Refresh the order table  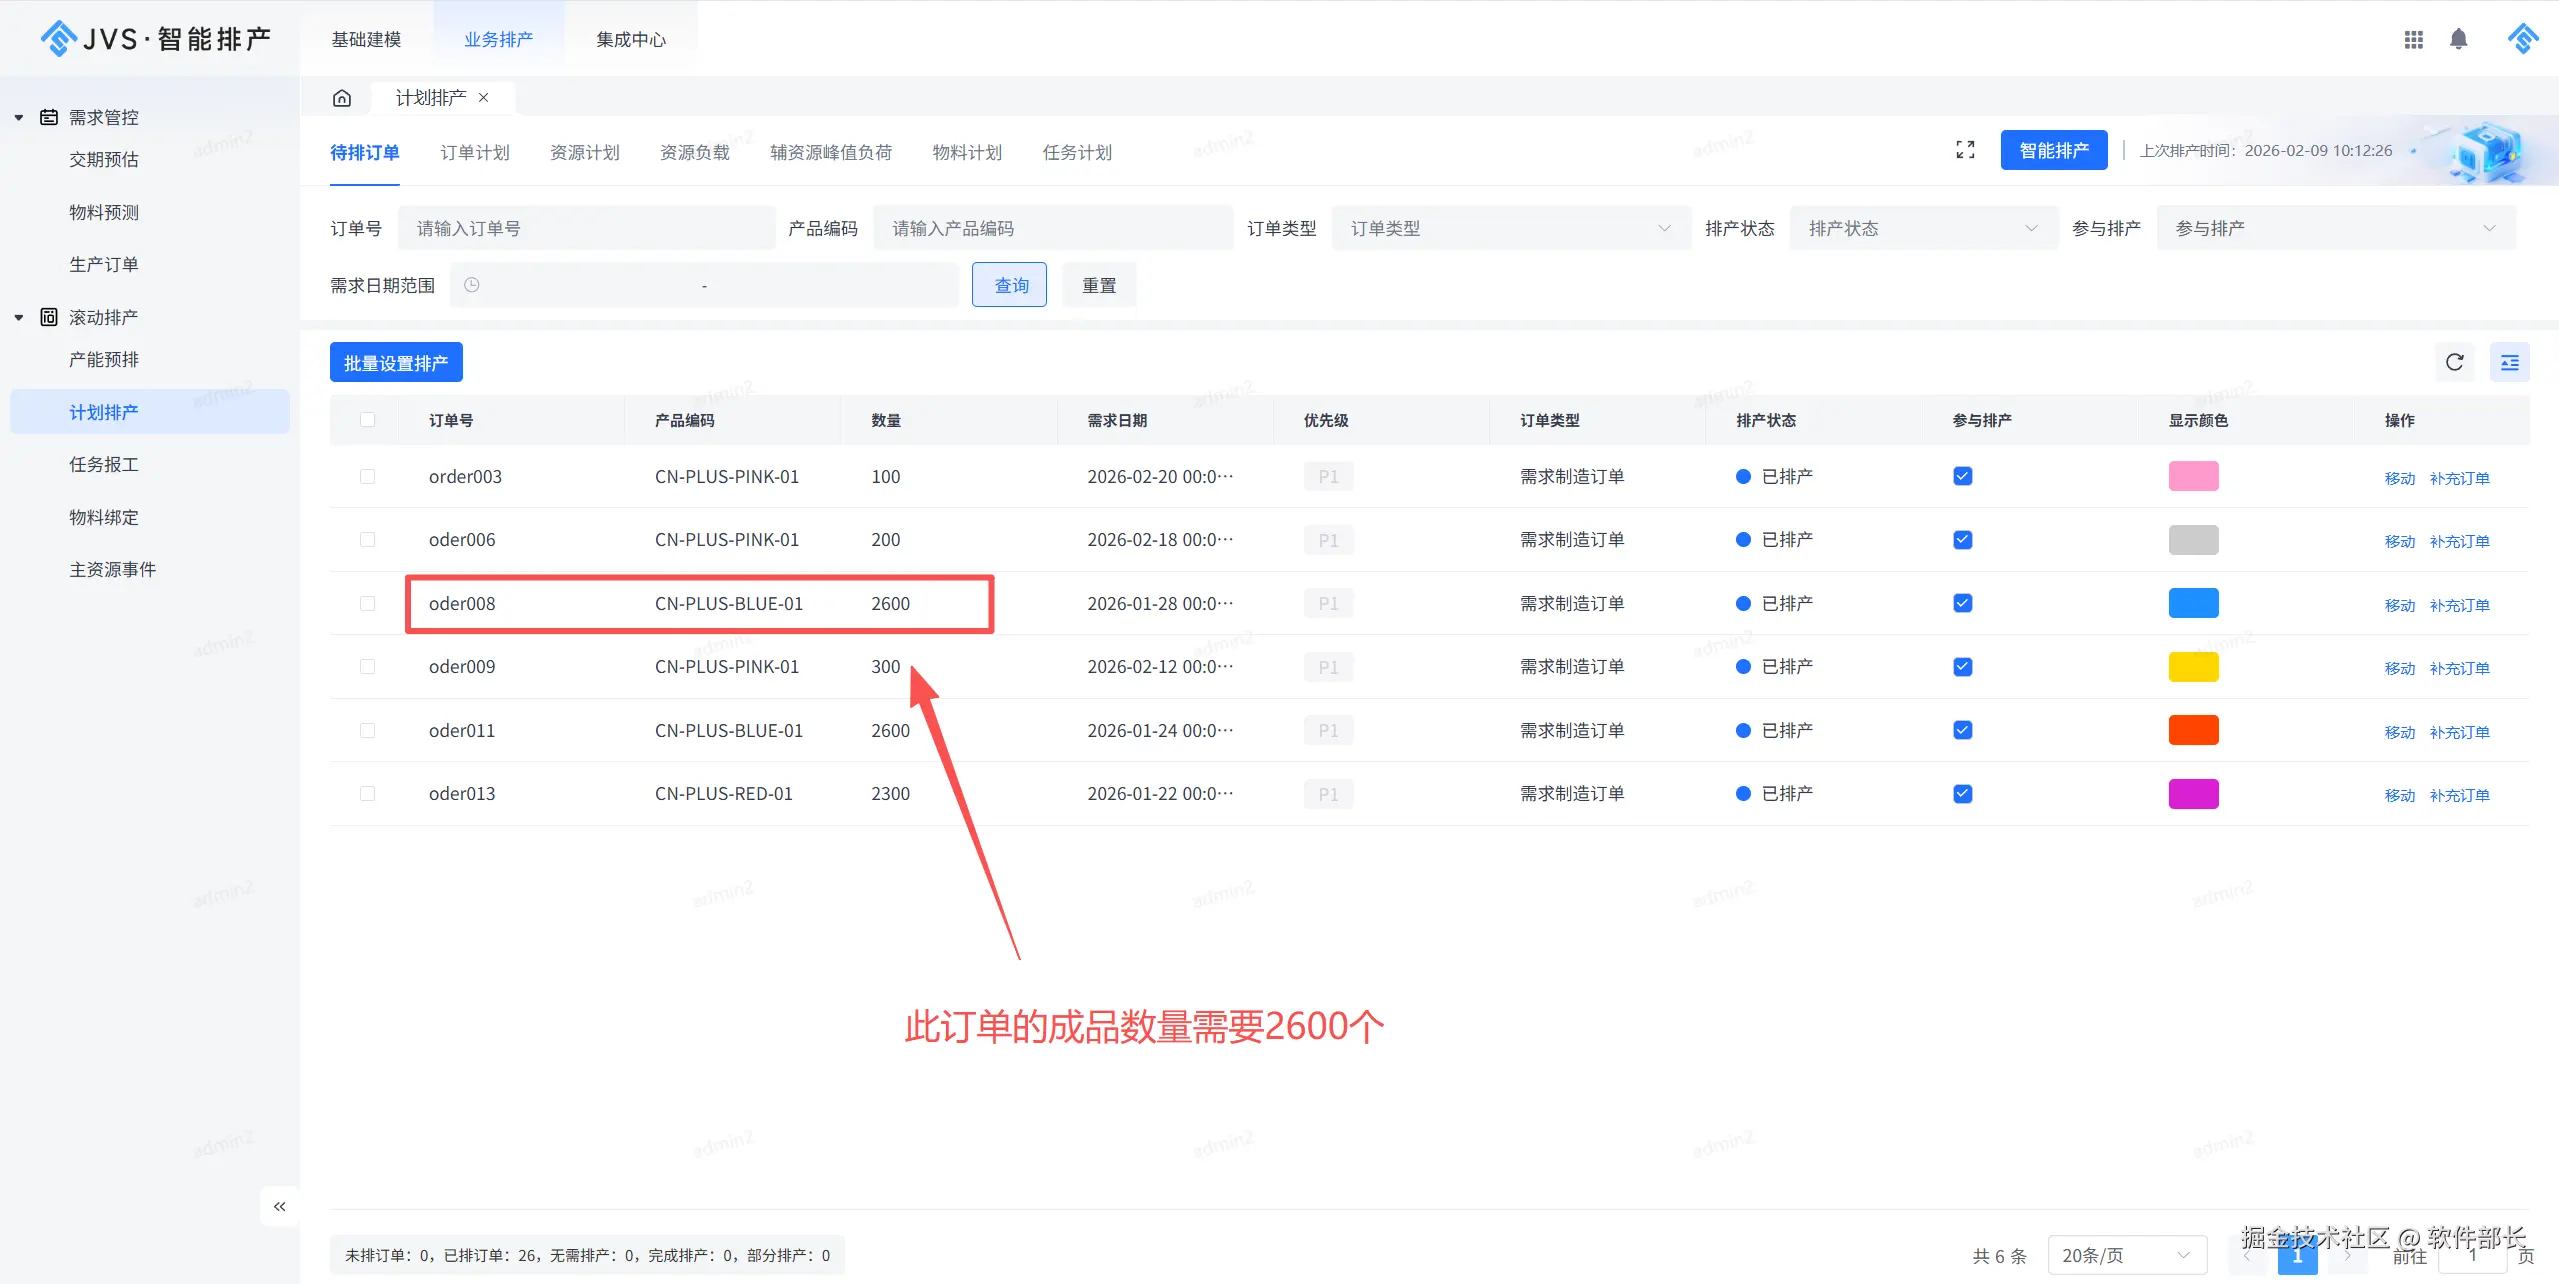pos(2454,362)
